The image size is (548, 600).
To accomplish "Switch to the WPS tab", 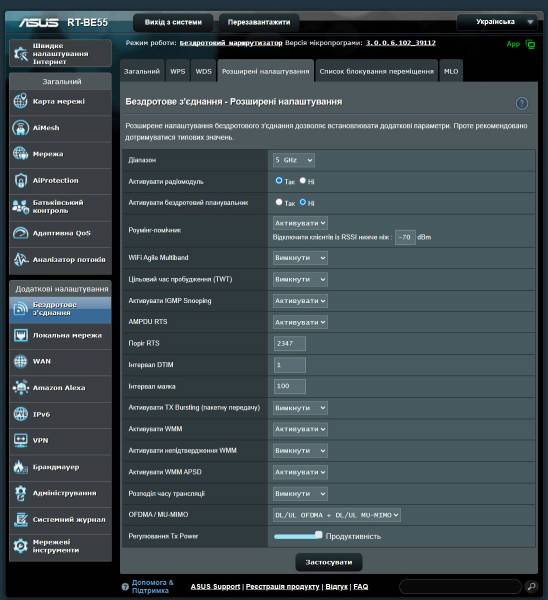I will point(178,71).
